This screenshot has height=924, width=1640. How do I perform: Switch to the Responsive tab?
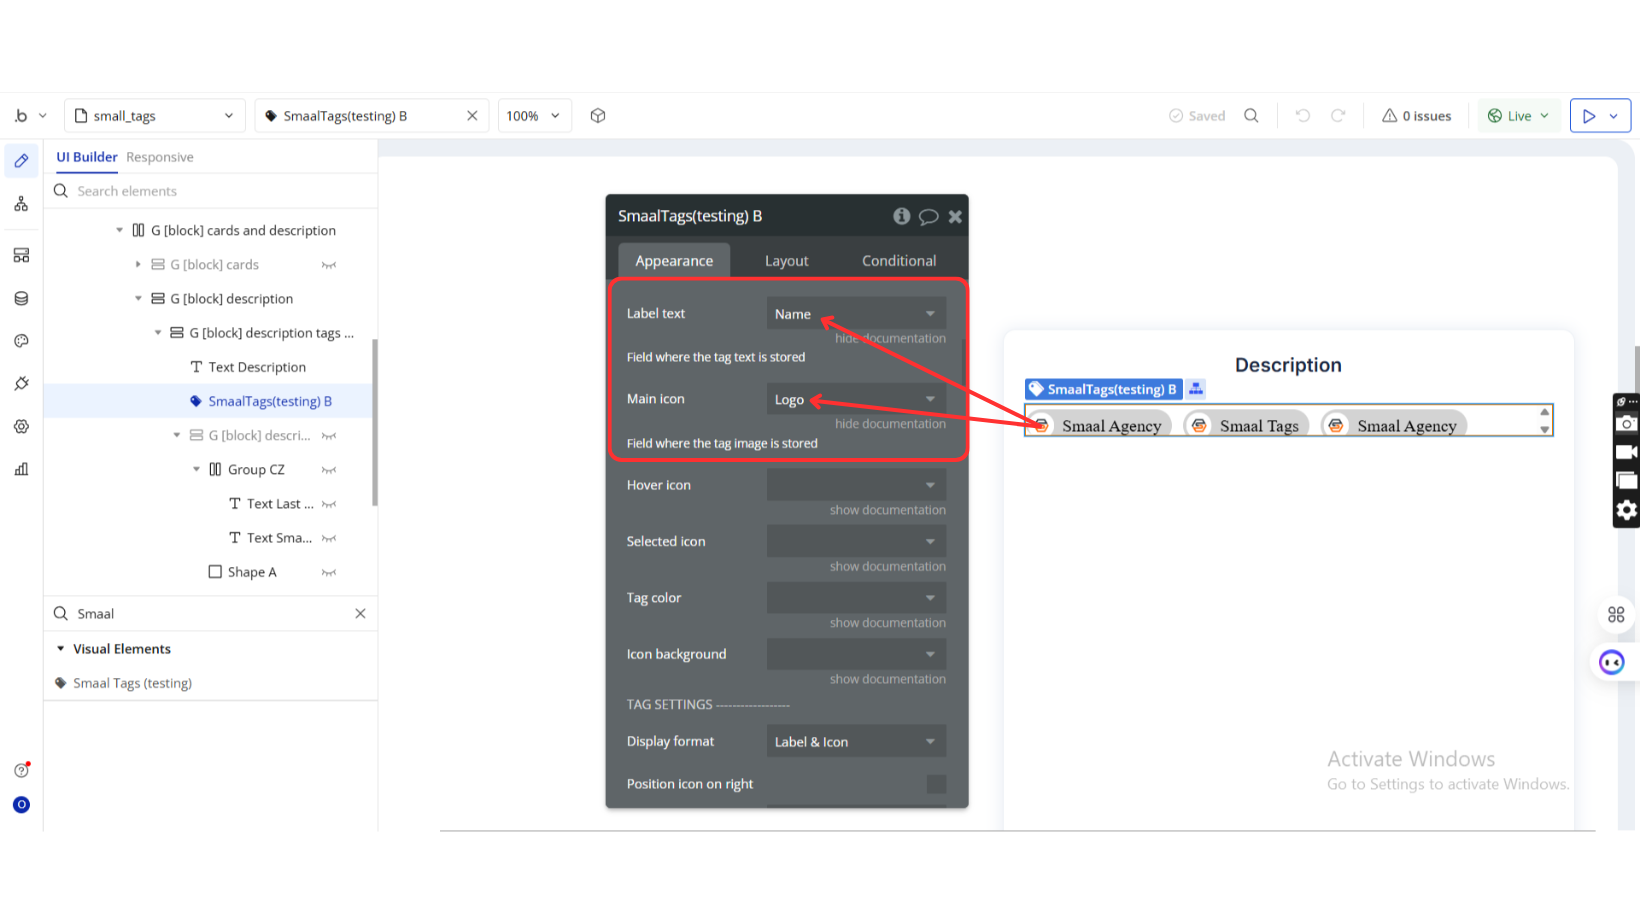[x=160, y=157]
